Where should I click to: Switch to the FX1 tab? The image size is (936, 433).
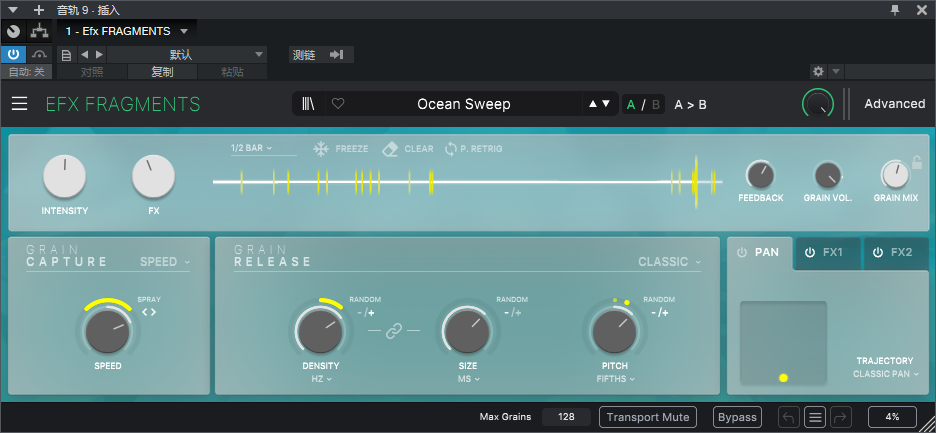click(x=828, y=253)
